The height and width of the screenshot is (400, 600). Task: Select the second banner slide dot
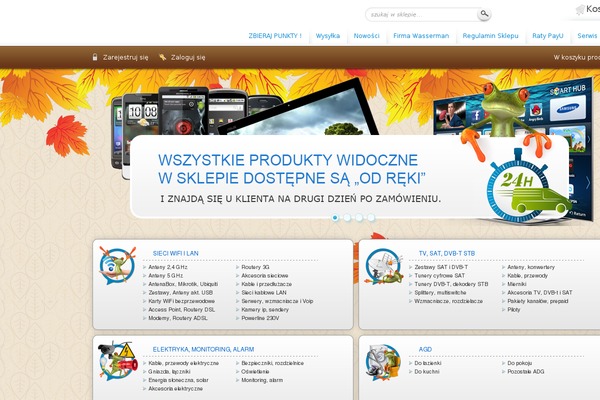(347, 217)
